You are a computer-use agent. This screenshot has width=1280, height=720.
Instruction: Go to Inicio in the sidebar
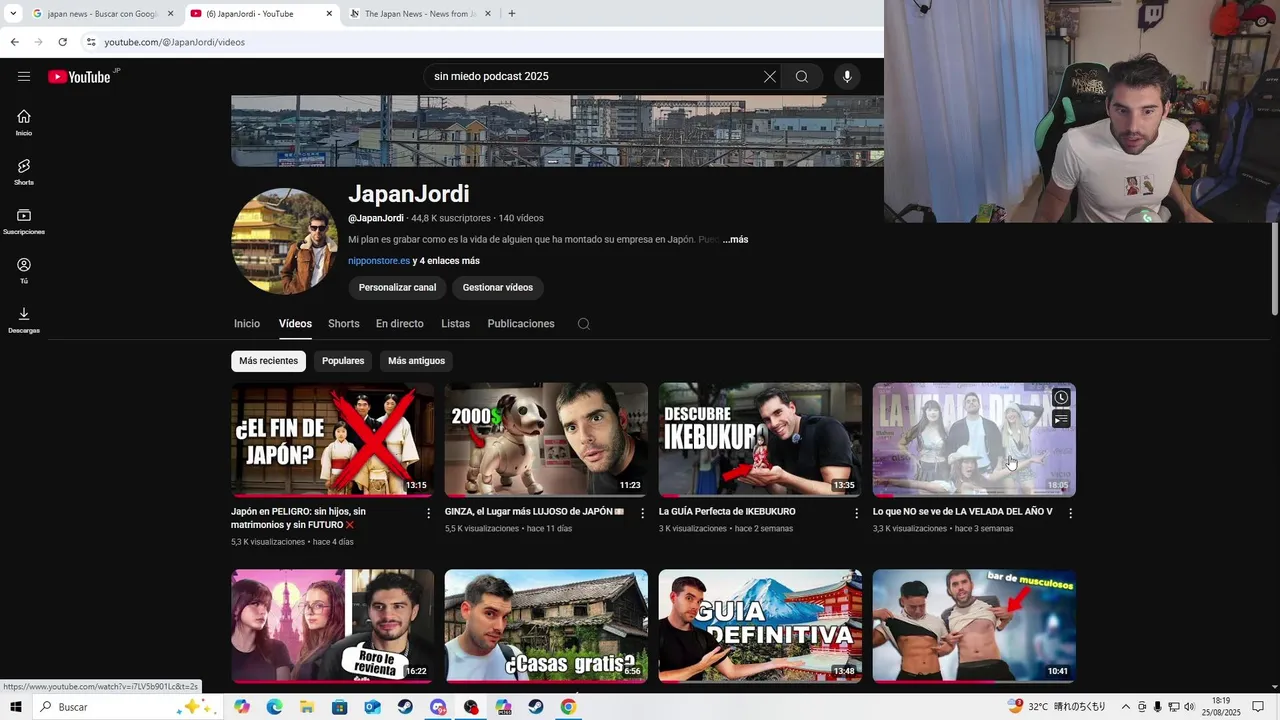pos(24,123)
